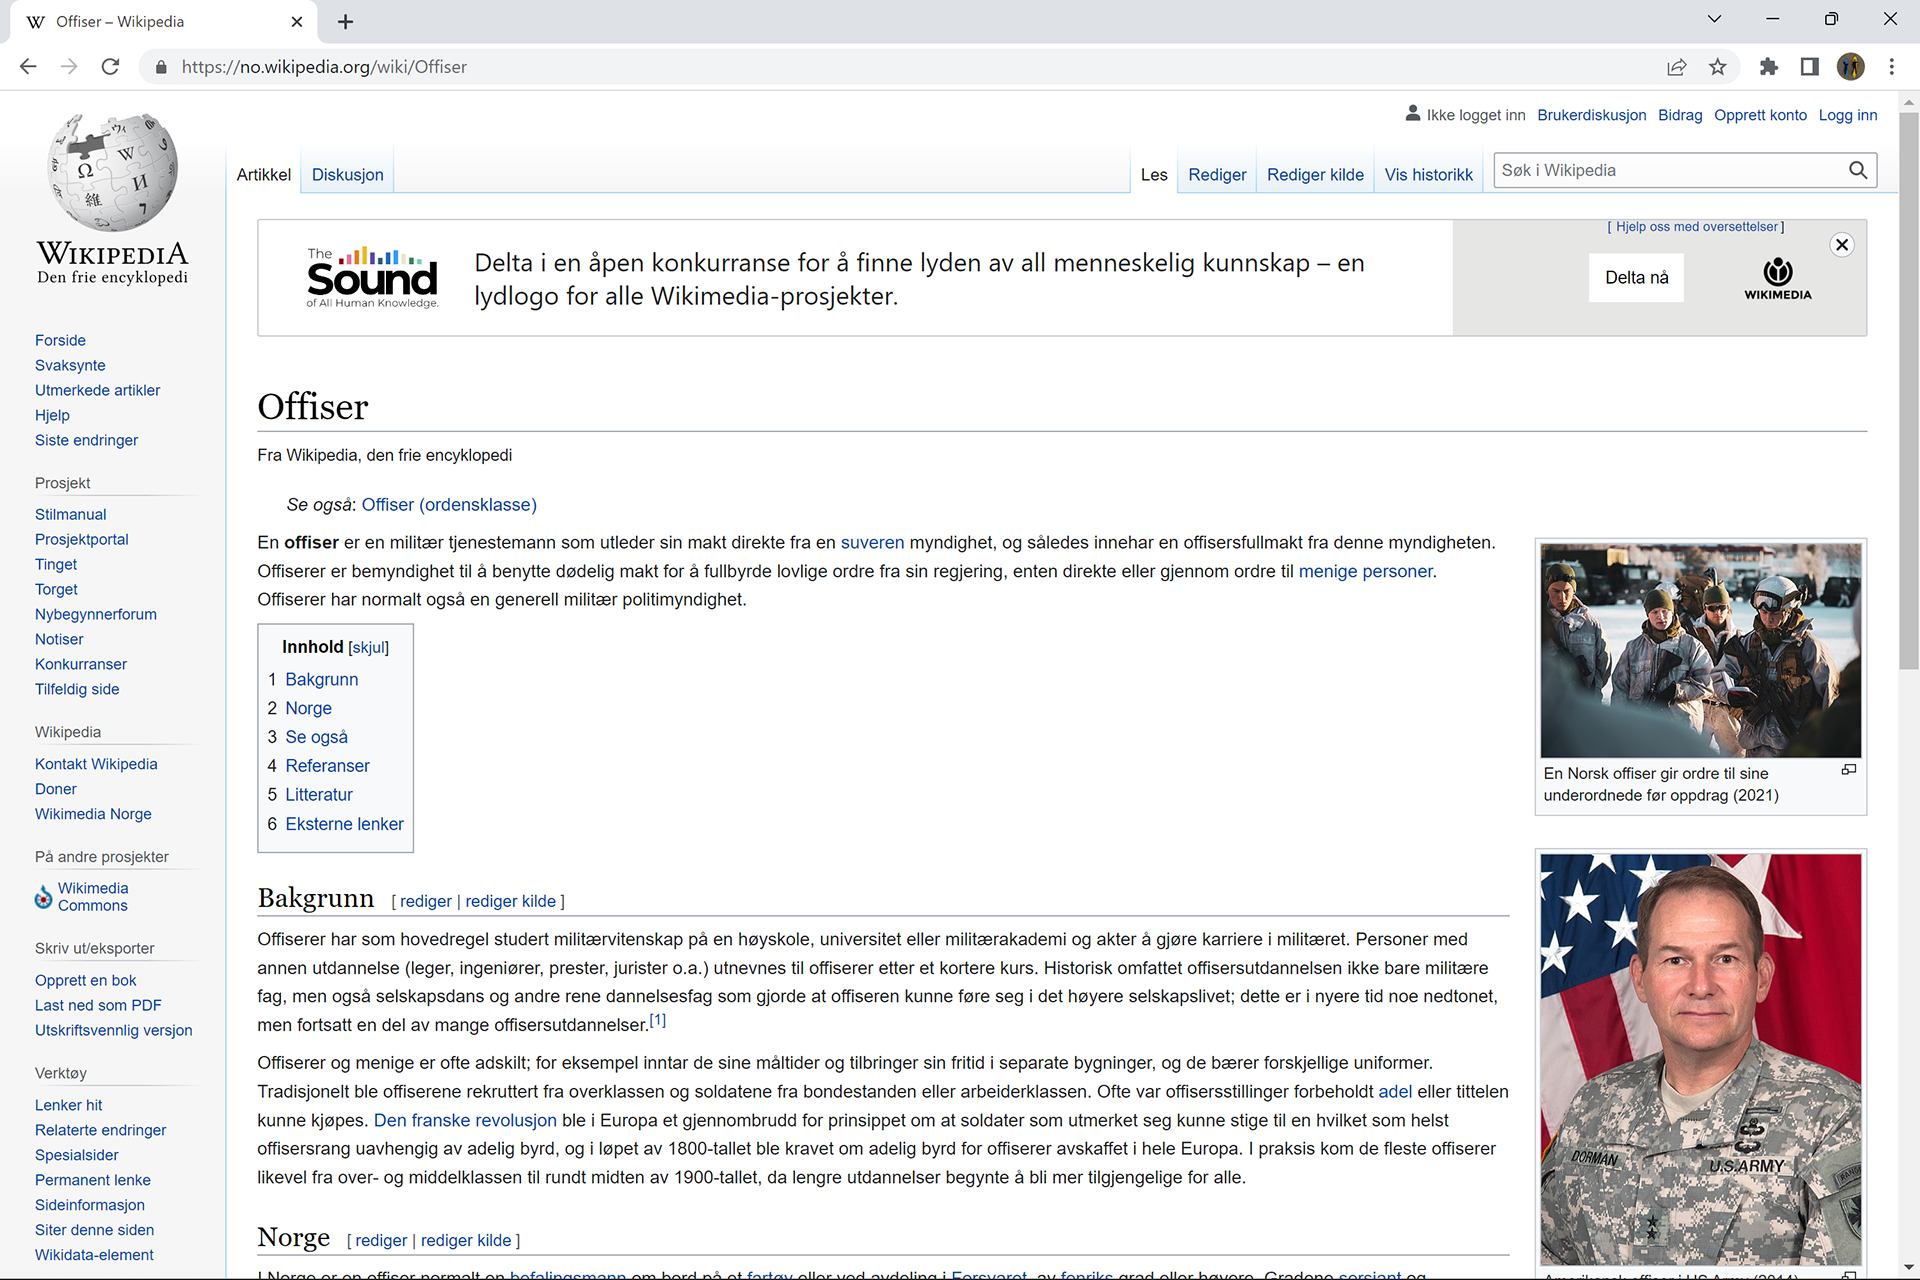
Task: Bookmark this page with the star icon
Action: 1718,67
